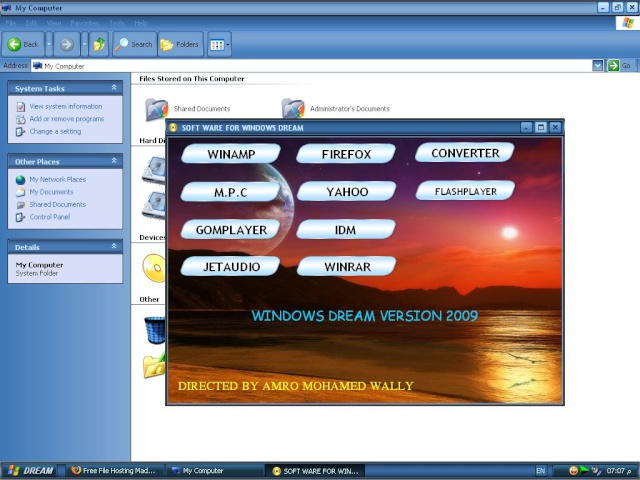Click View system information link
The image size is (640, 480).
coord(66,106)
